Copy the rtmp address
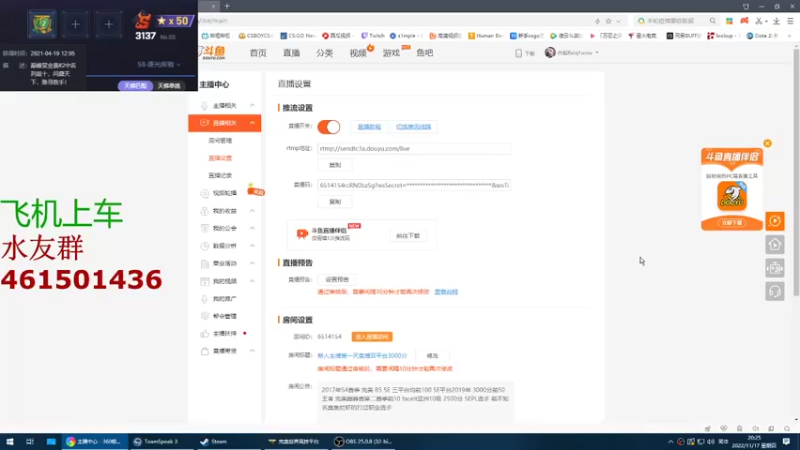Image resolution: width=800 pixels, height=450 pixels. tap(335, 165)
